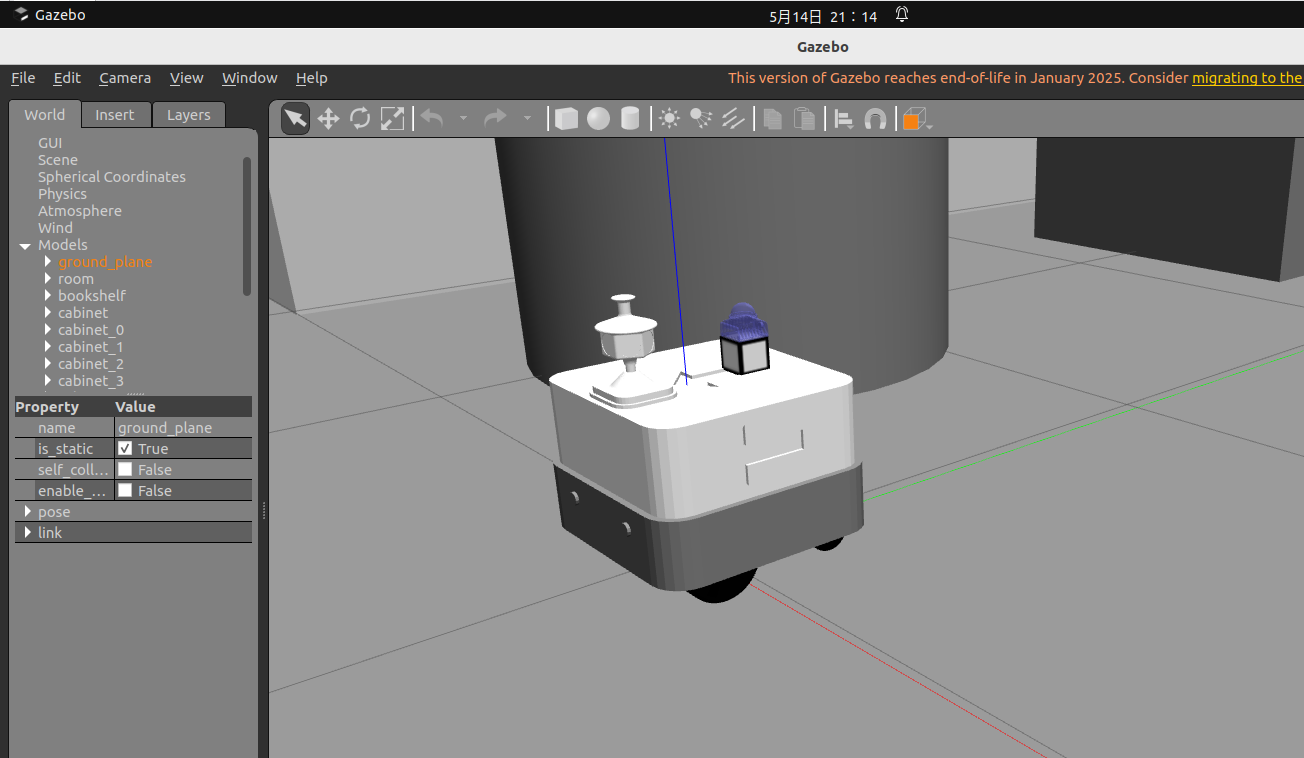1304x758 pixels.
Task: Enable snap mode with magnet icon
Action: click(875, 119)
